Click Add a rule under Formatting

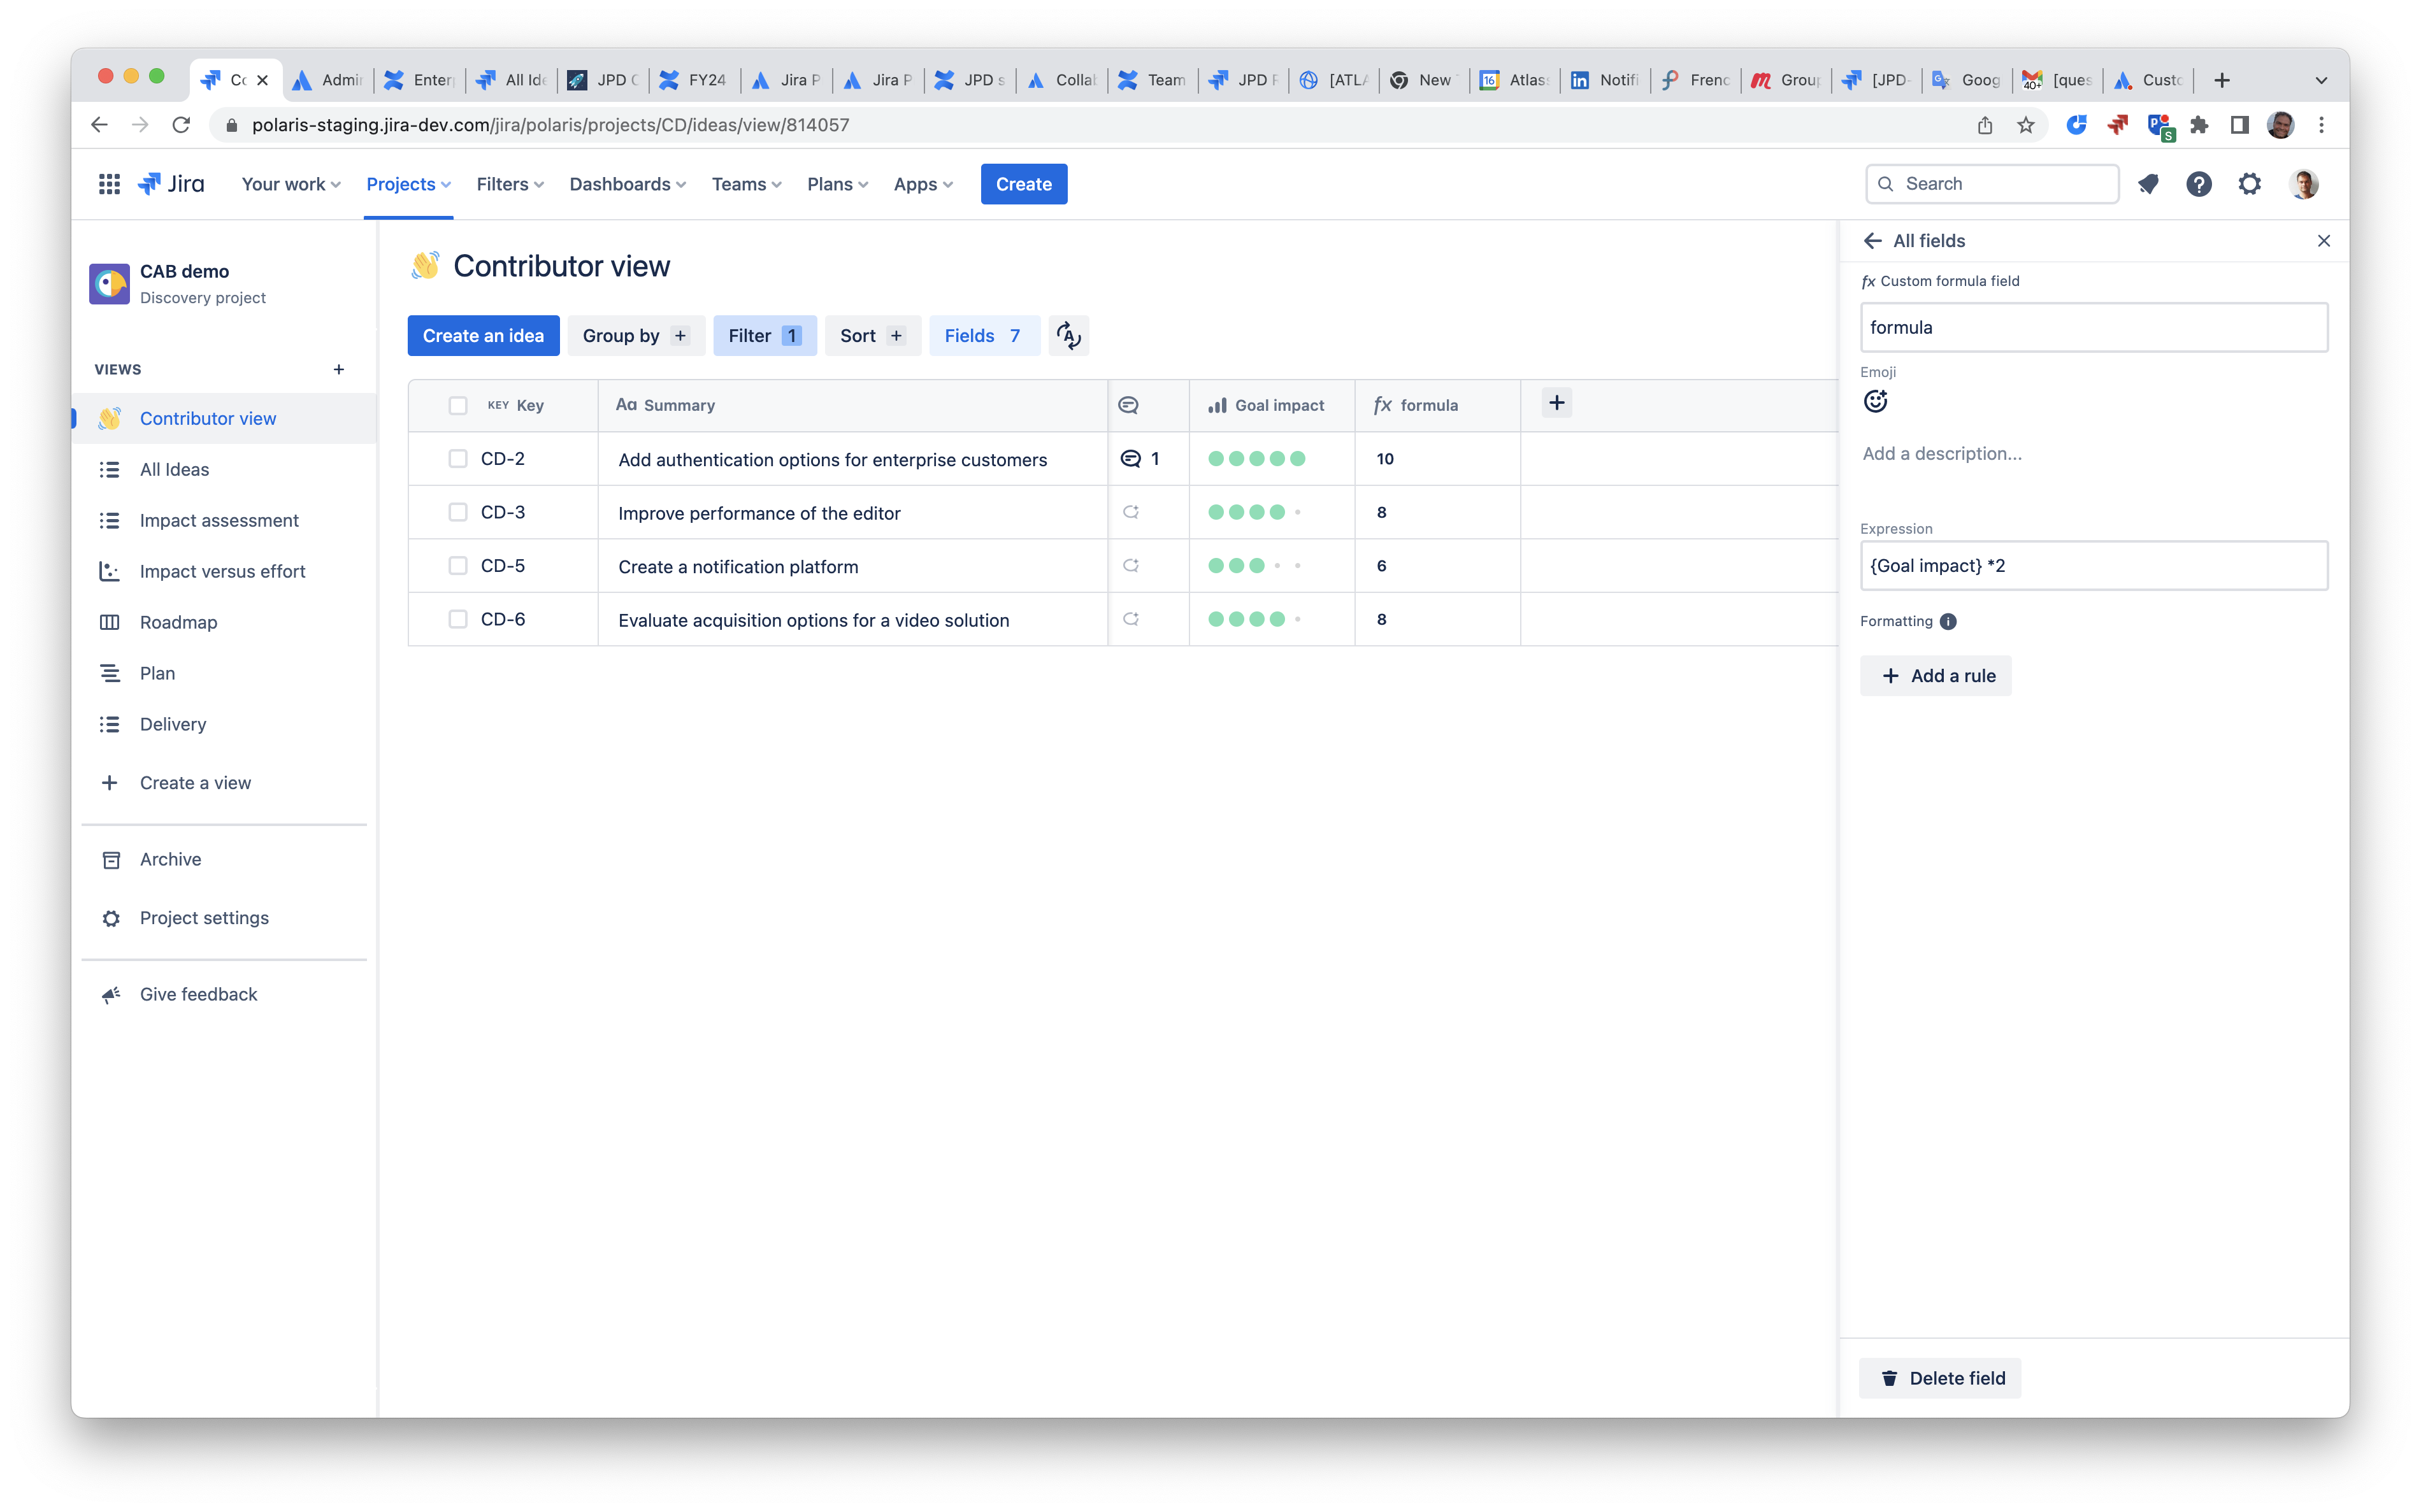1935,675
